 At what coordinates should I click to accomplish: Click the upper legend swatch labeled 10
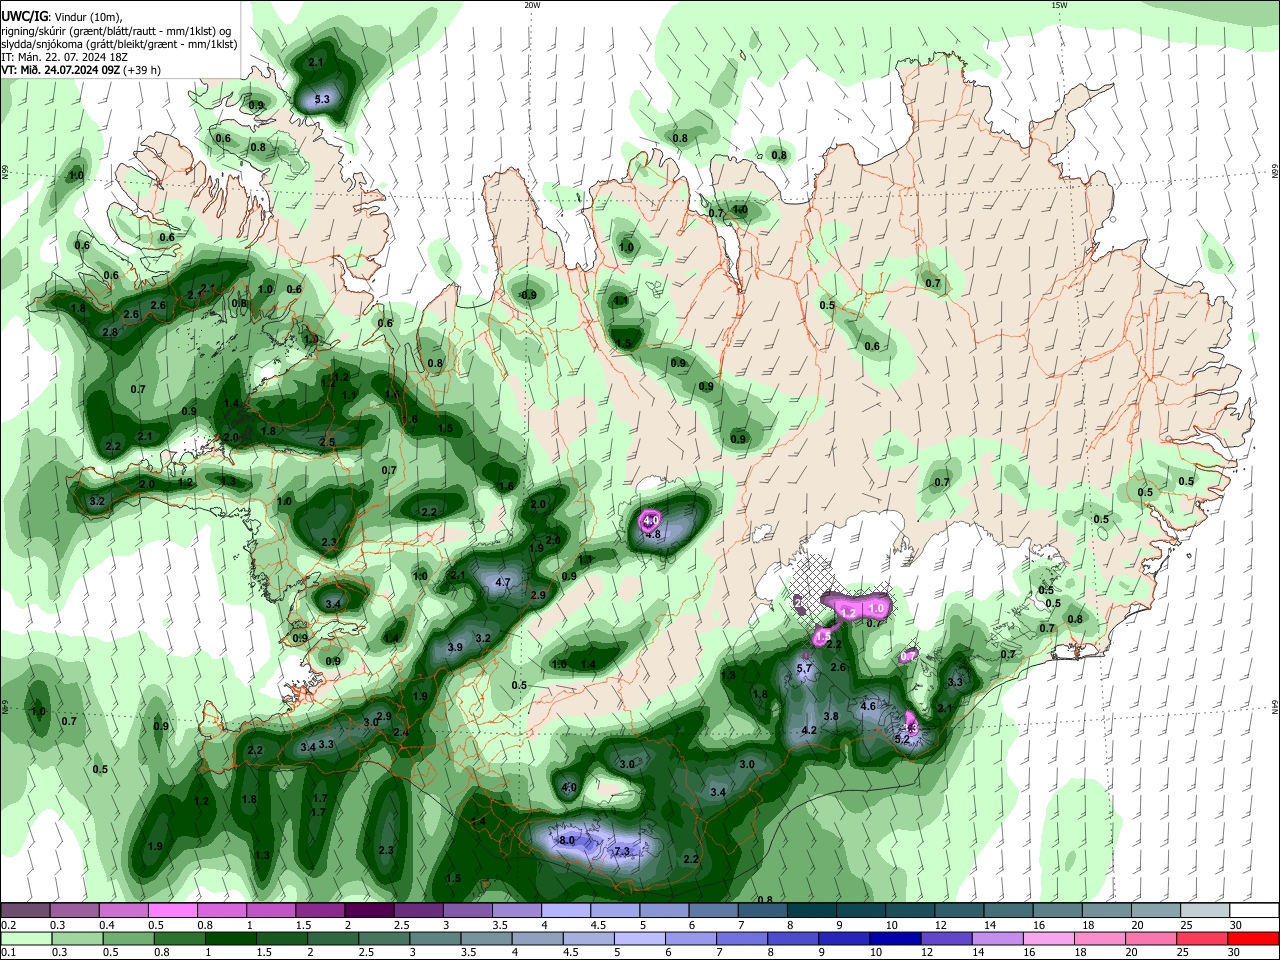coord(909,911)
